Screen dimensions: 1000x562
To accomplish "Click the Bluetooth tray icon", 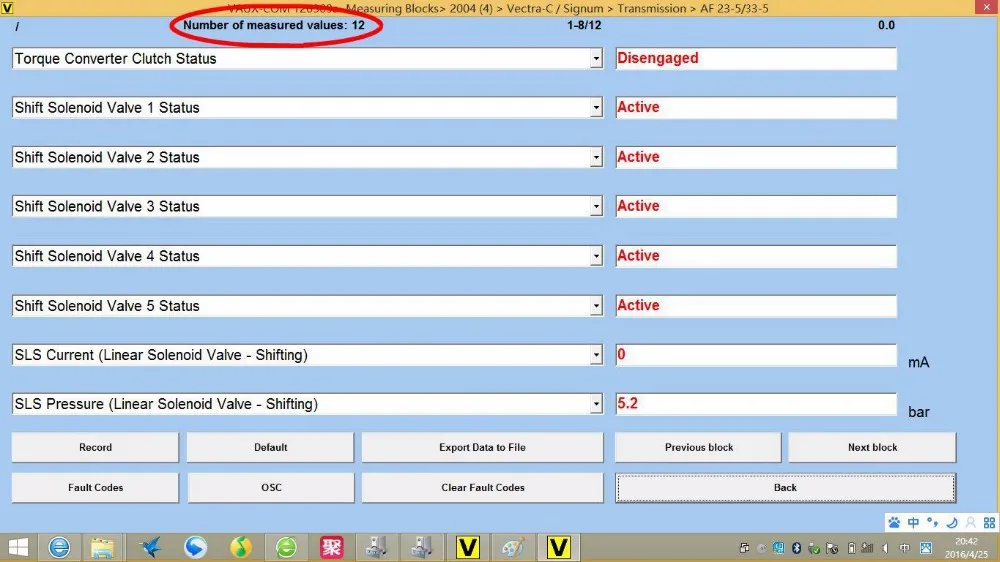I will point(797,548).
